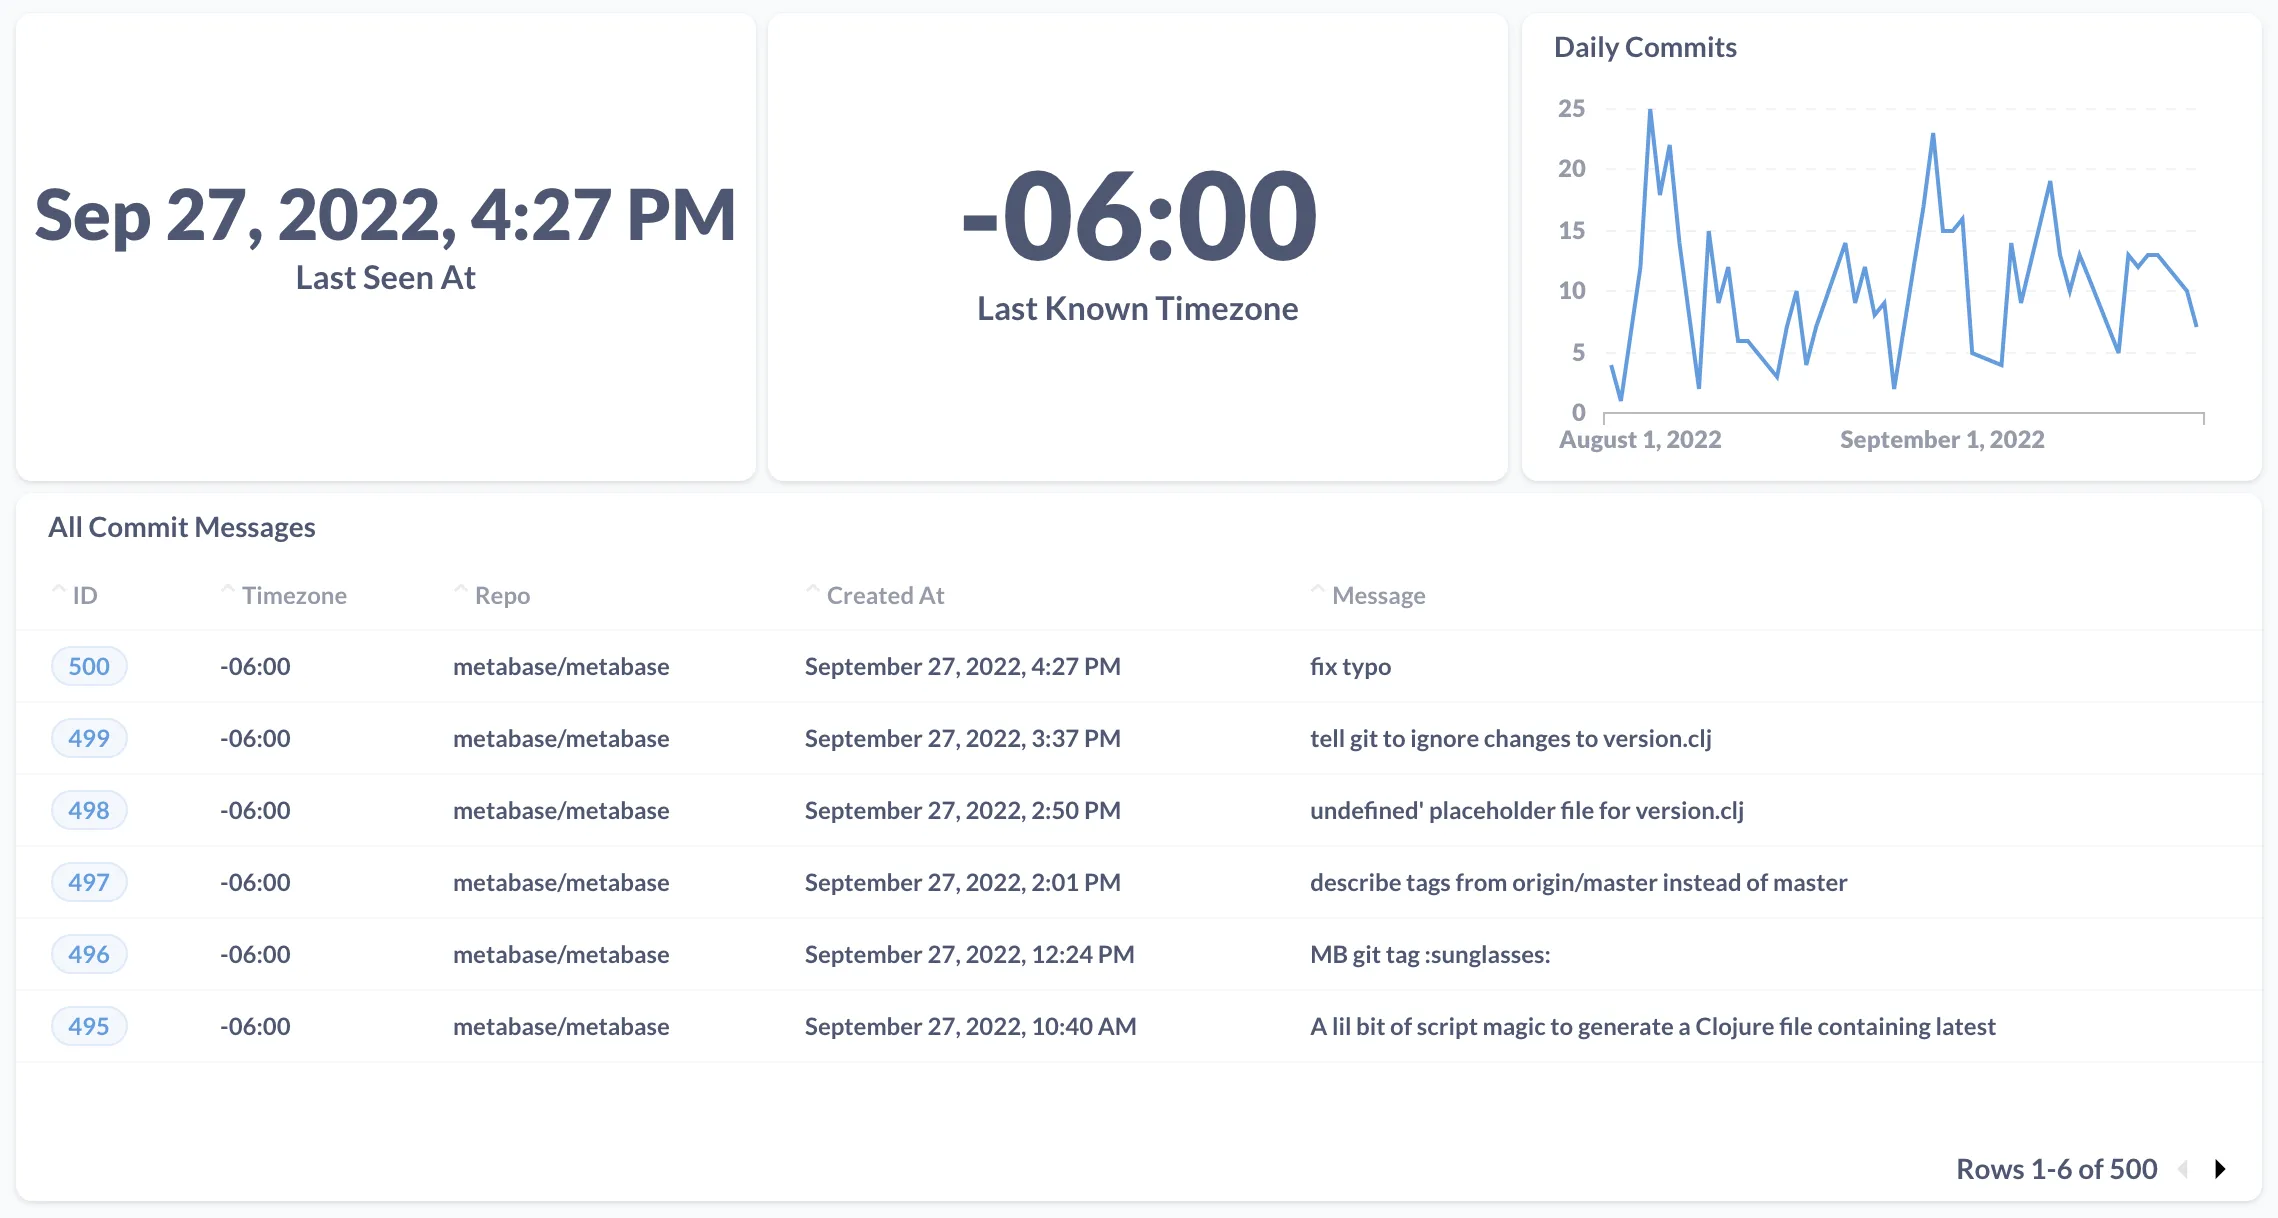The height and width of the screenshot is (1218, 2278).
Task: Sort table by Created At column
Action: [875, 595]
